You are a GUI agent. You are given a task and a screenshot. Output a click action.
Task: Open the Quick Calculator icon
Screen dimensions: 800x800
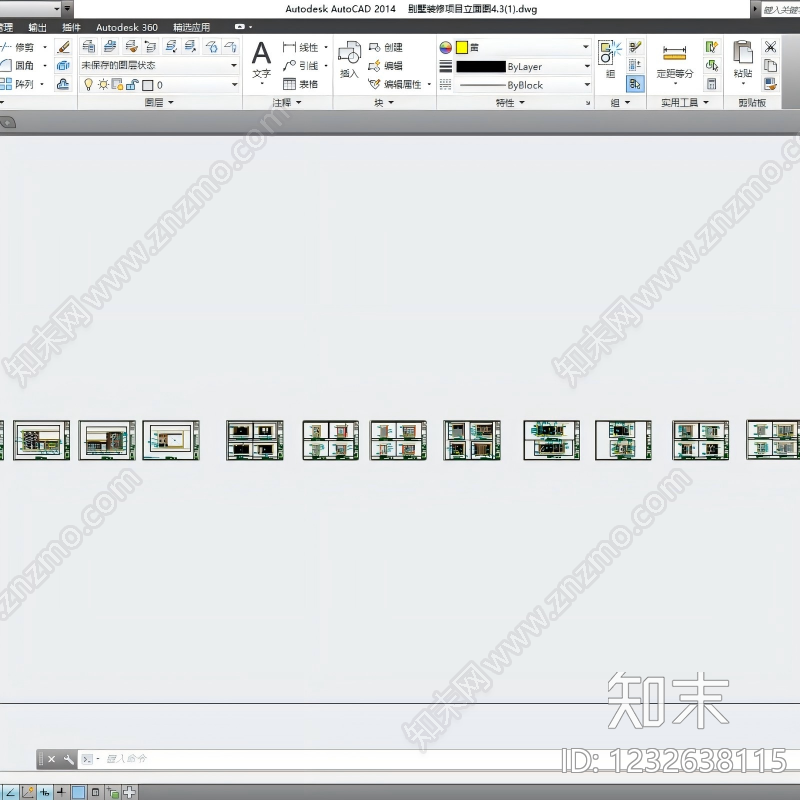coord(712,84)
